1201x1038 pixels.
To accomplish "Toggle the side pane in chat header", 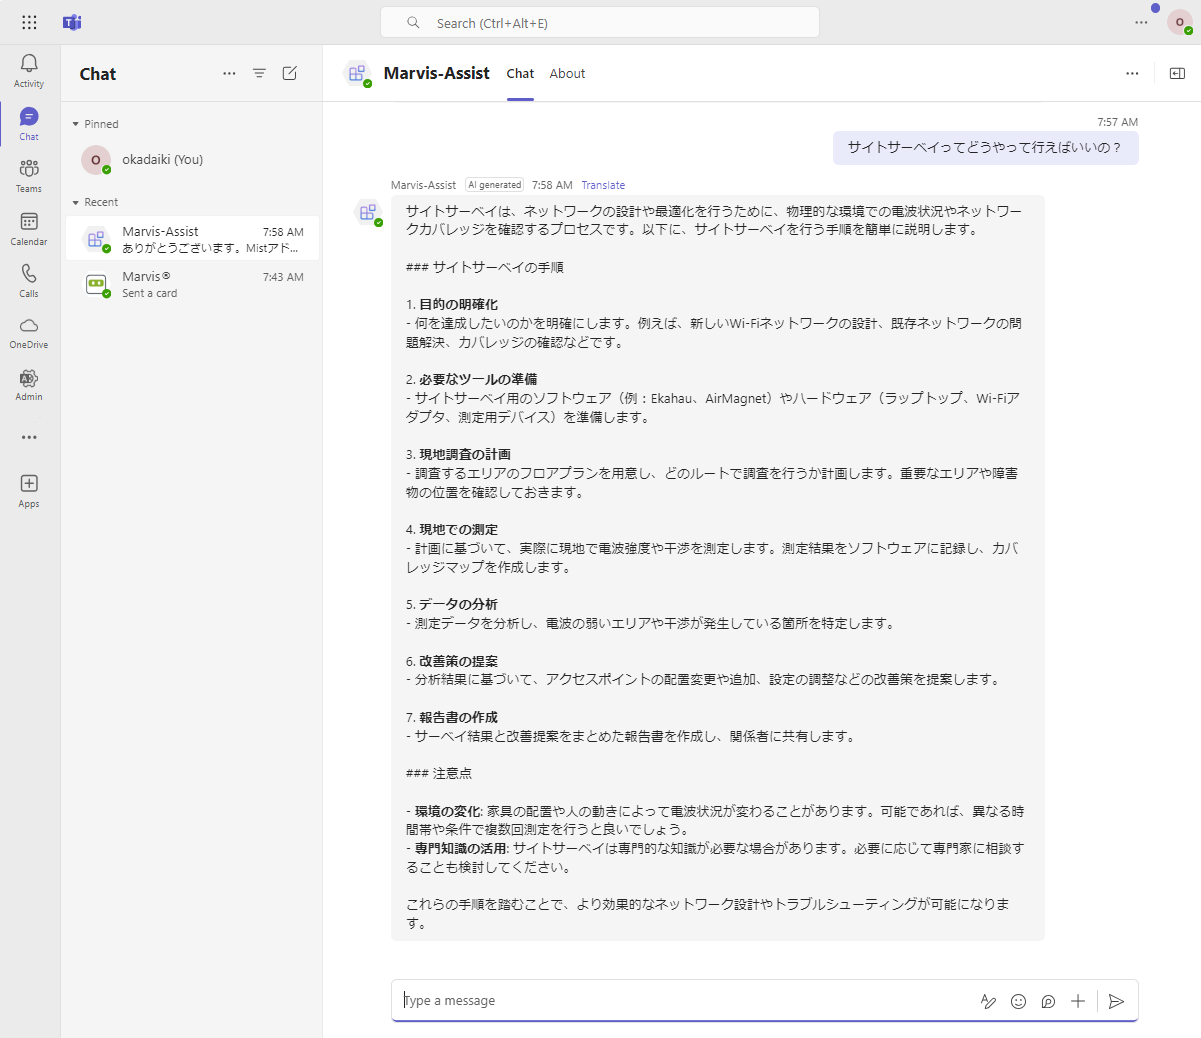I will [1177, 73].
